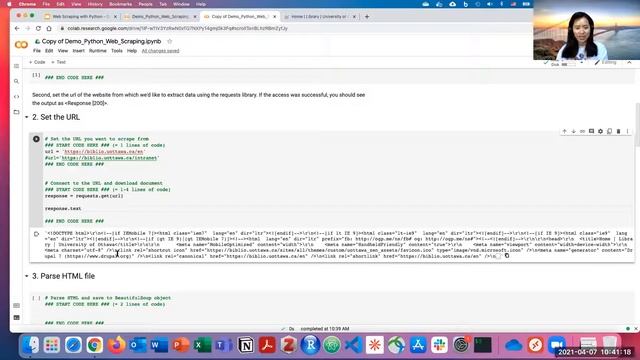The image size is (640, 360).
Task: Clear the output of the URL cell
Action: [x=36, y=234]
